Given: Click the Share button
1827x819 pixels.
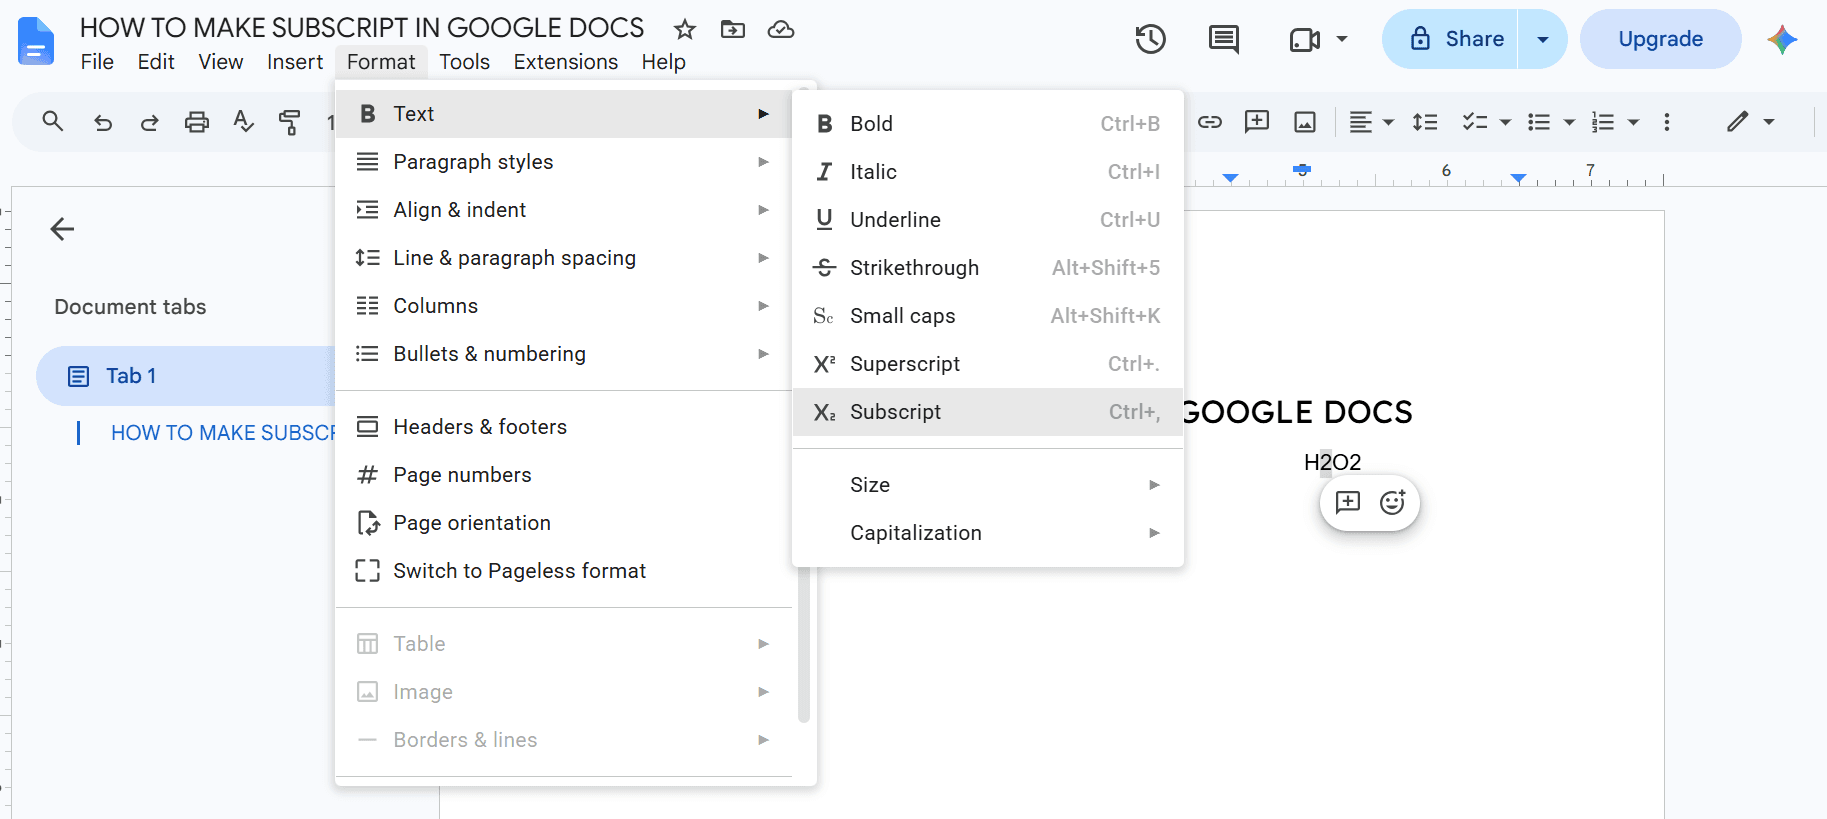Looking at the screenshot, I should tap(1451, 39).
